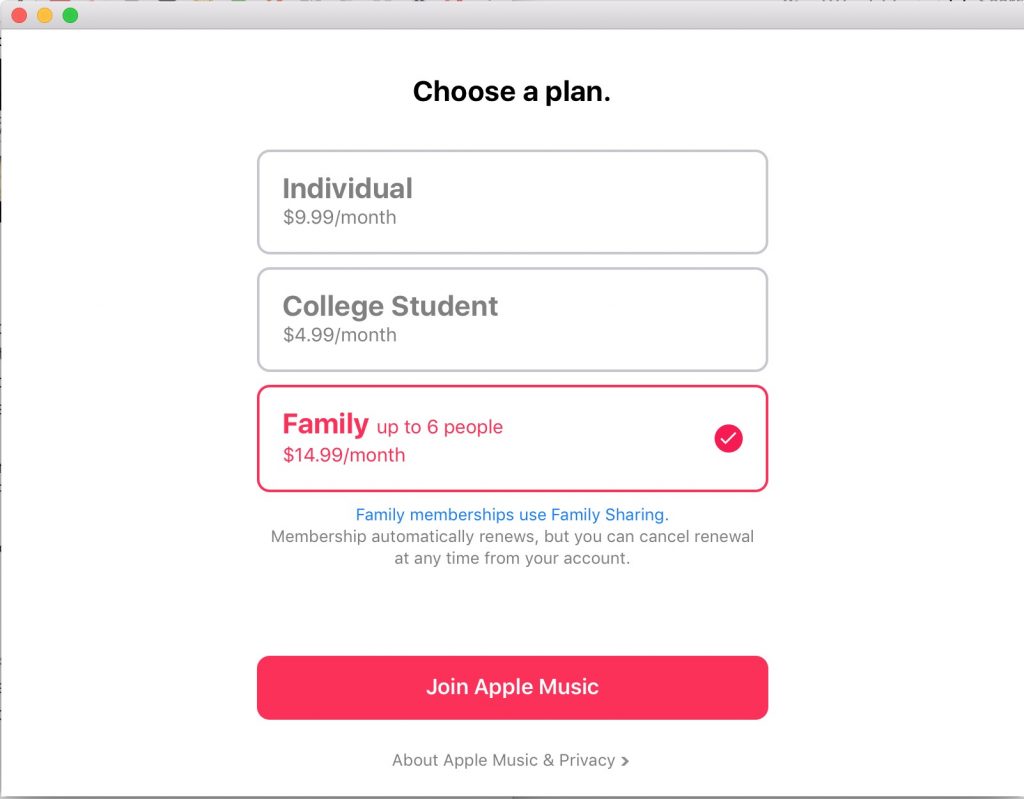This screenshot has height=799, width=1024.
Task: Click the 'Individual' title text
Action: click(x=347, y=189)
